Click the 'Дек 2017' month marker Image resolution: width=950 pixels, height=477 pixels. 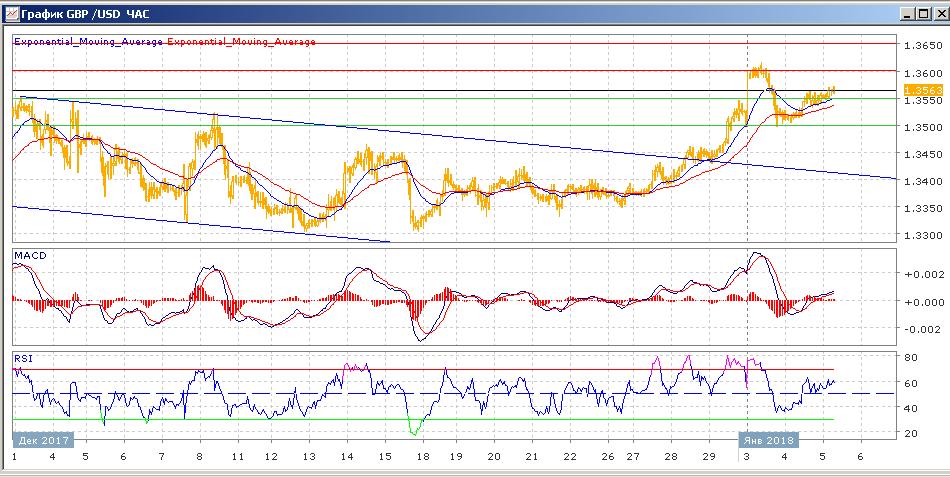(x=43, y=440)
